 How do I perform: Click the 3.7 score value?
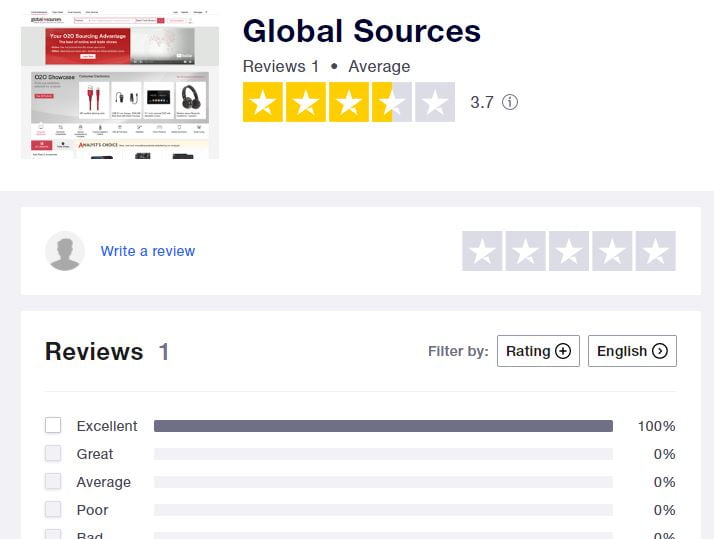(x=482, y=102)
